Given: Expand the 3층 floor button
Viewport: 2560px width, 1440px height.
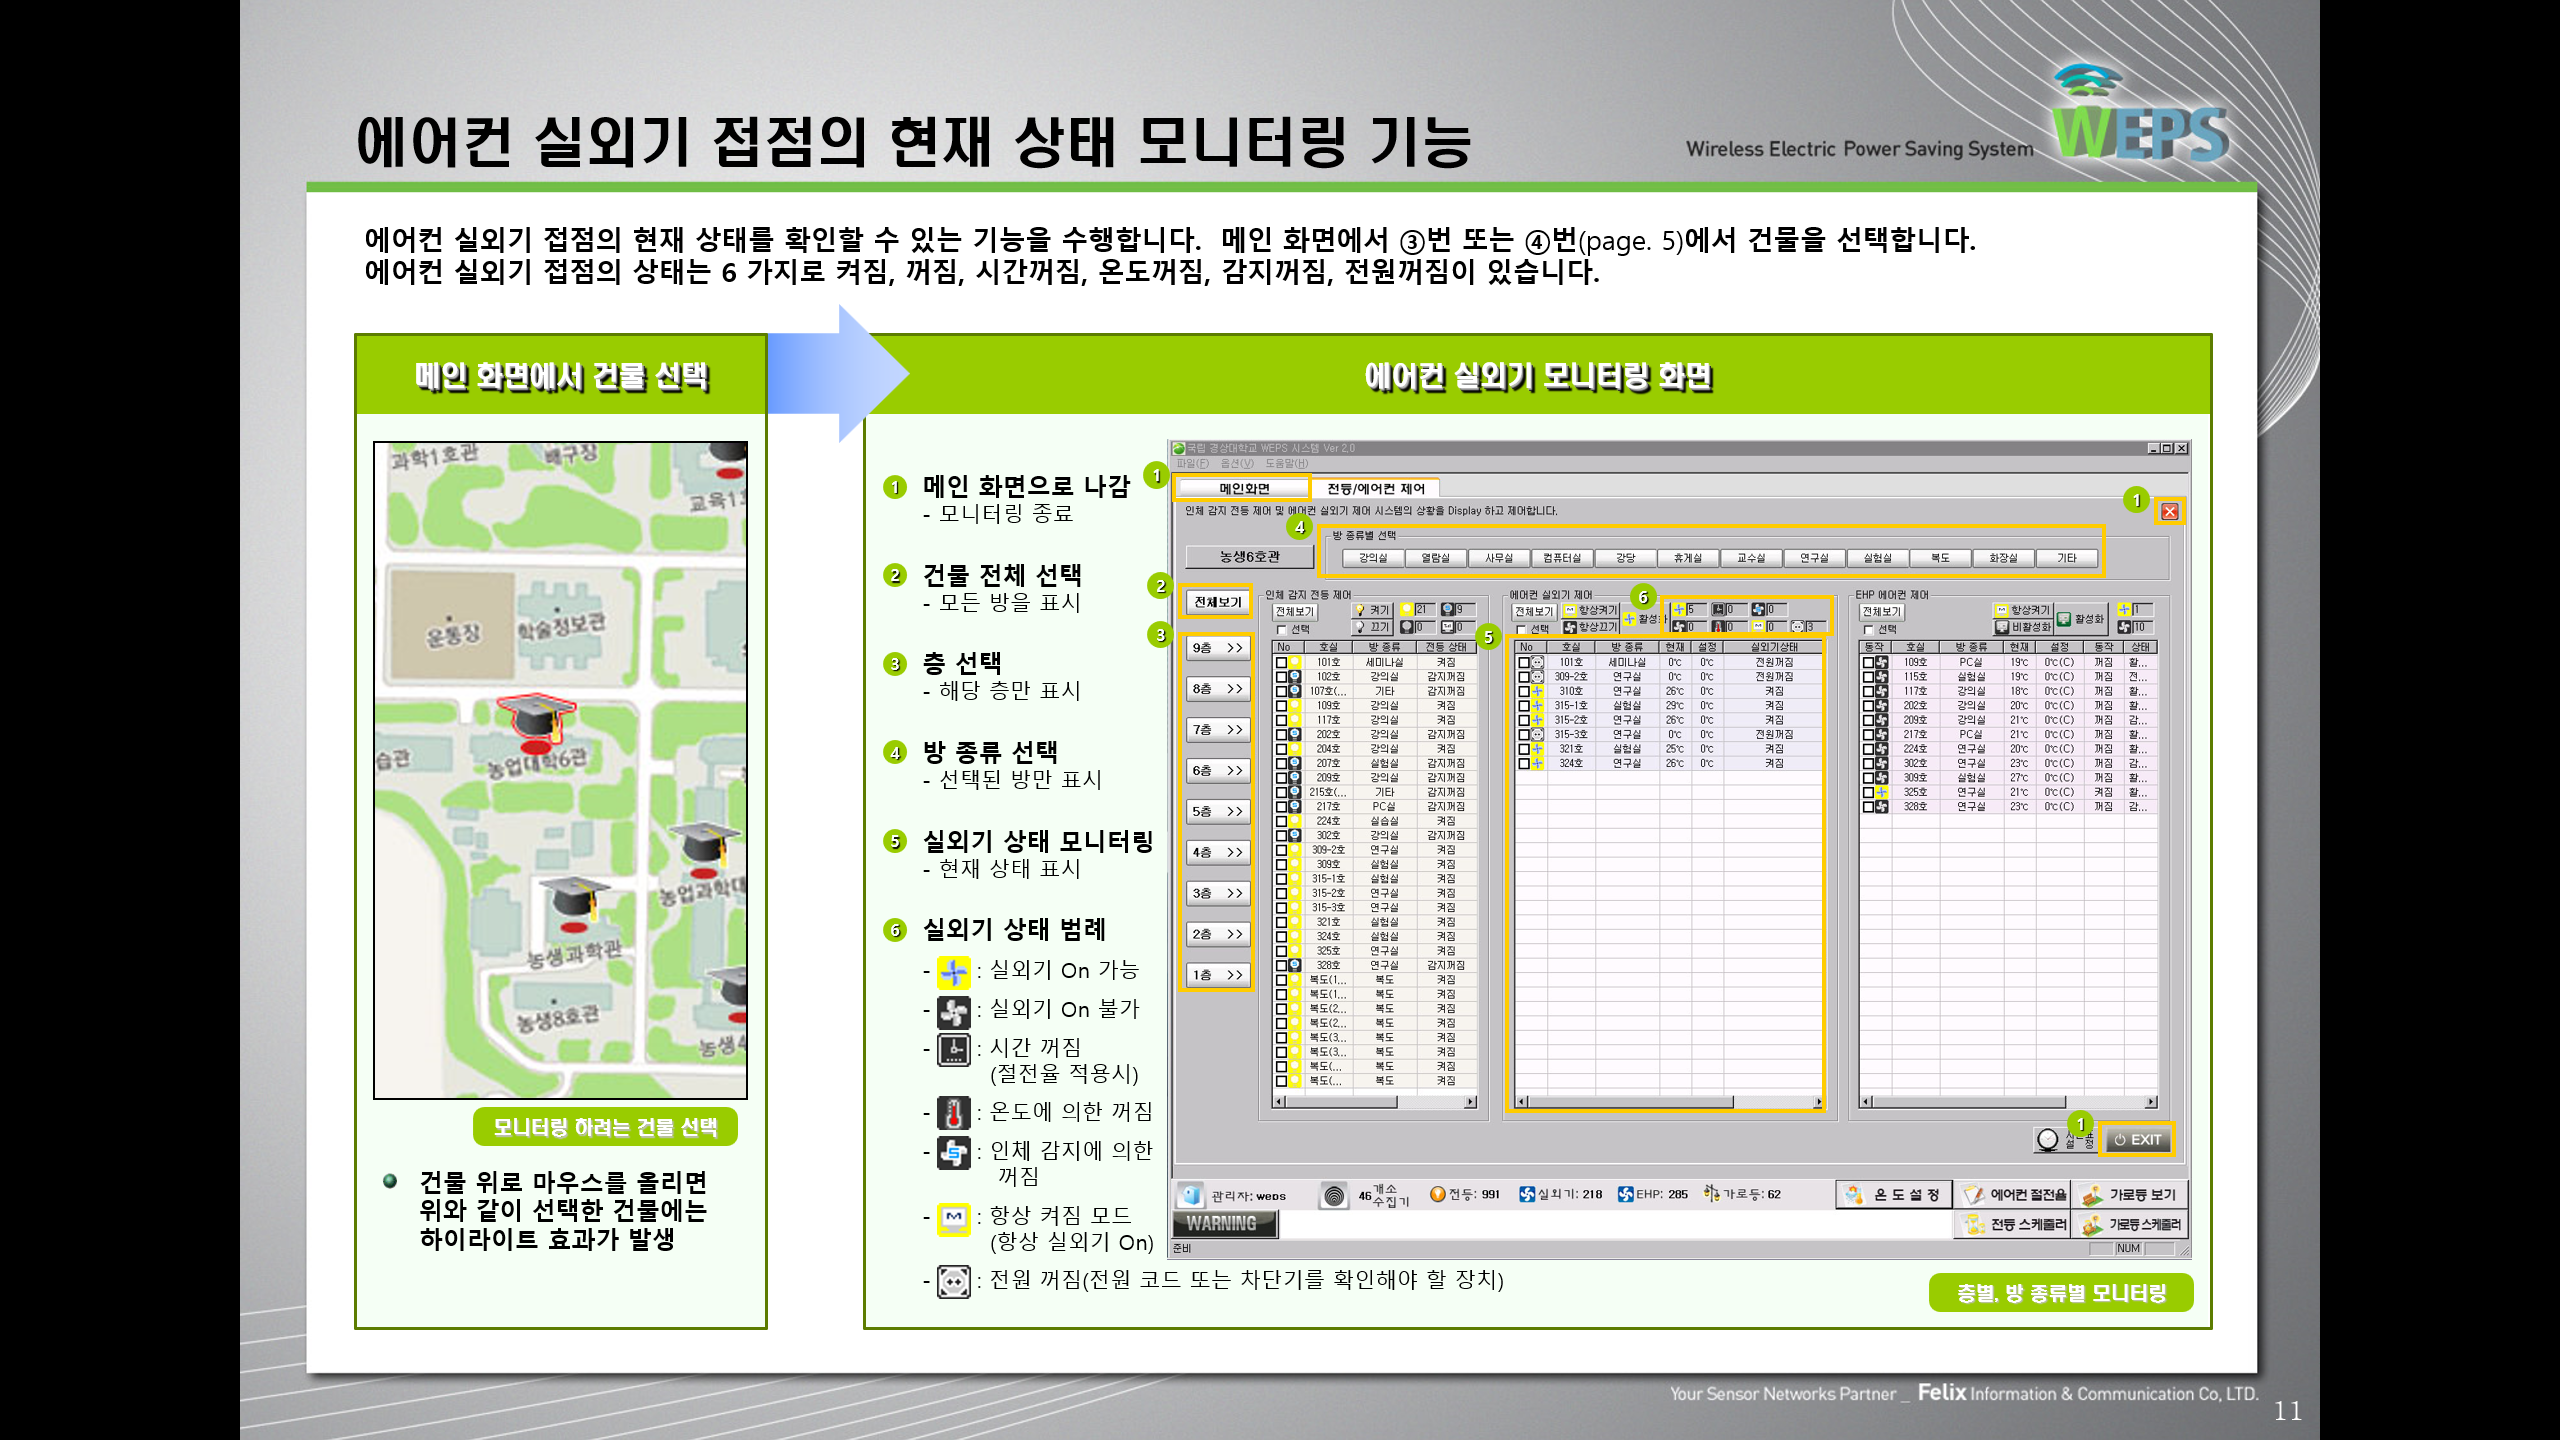Looking at the screenshot, I should 1218,894.
